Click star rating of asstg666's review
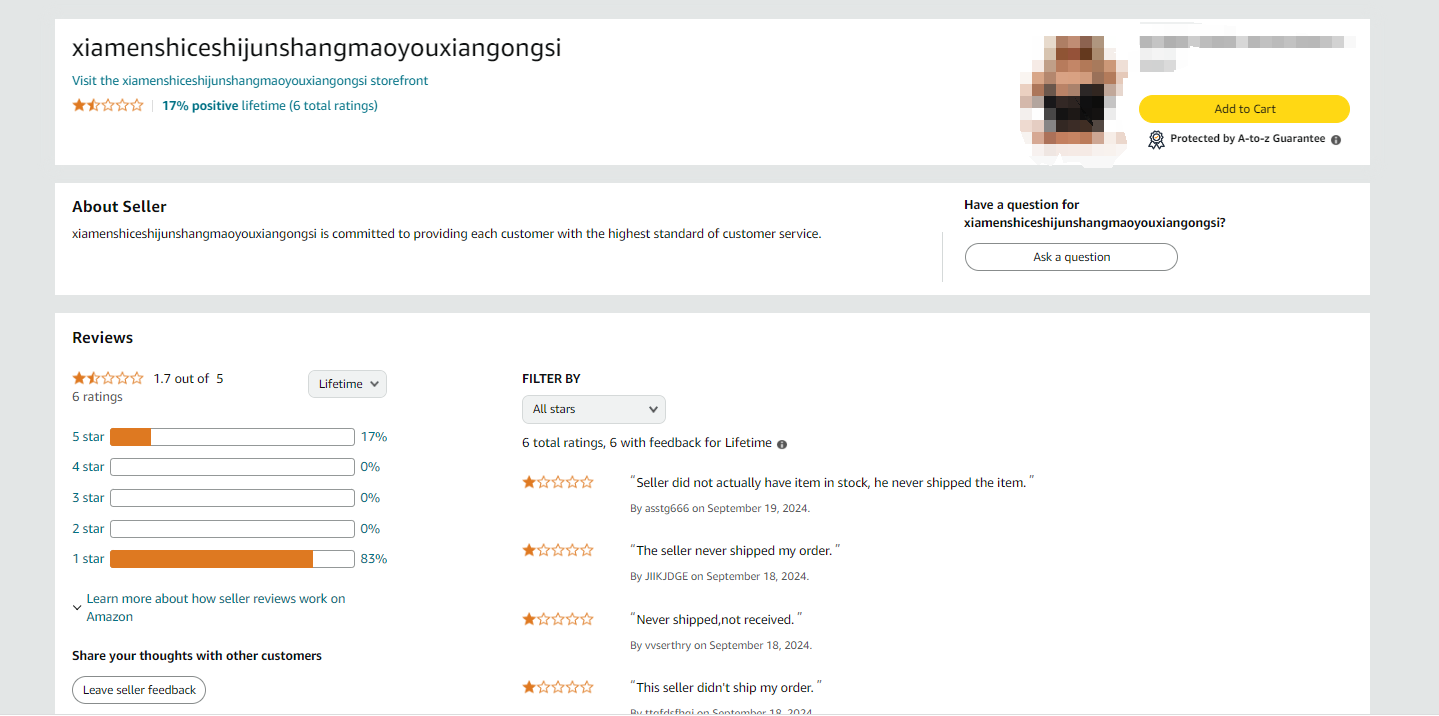This screenshot has height=716, width=1439. click(x=558, y=482)
